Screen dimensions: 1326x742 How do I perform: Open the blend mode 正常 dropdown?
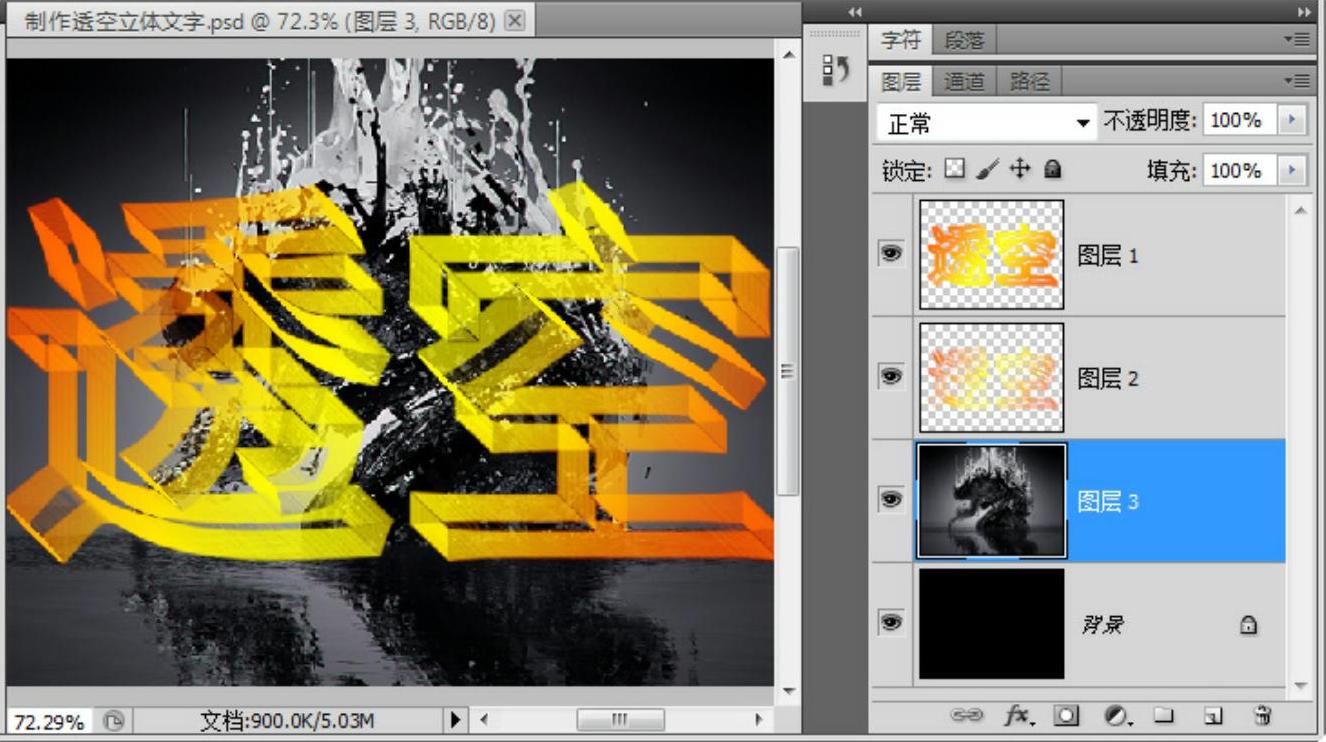pos(986,123)
